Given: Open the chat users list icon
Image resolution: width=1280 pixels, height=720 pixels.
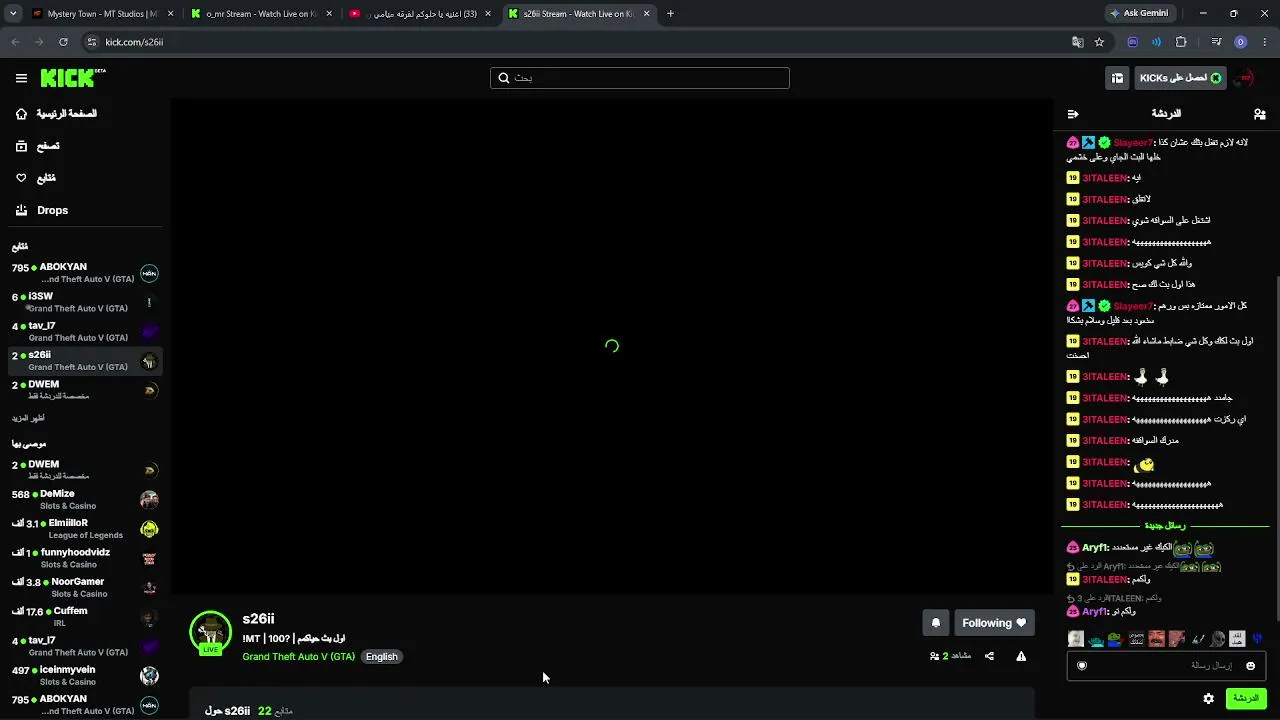Looking at the screenshot, I should click(1260, 114).
